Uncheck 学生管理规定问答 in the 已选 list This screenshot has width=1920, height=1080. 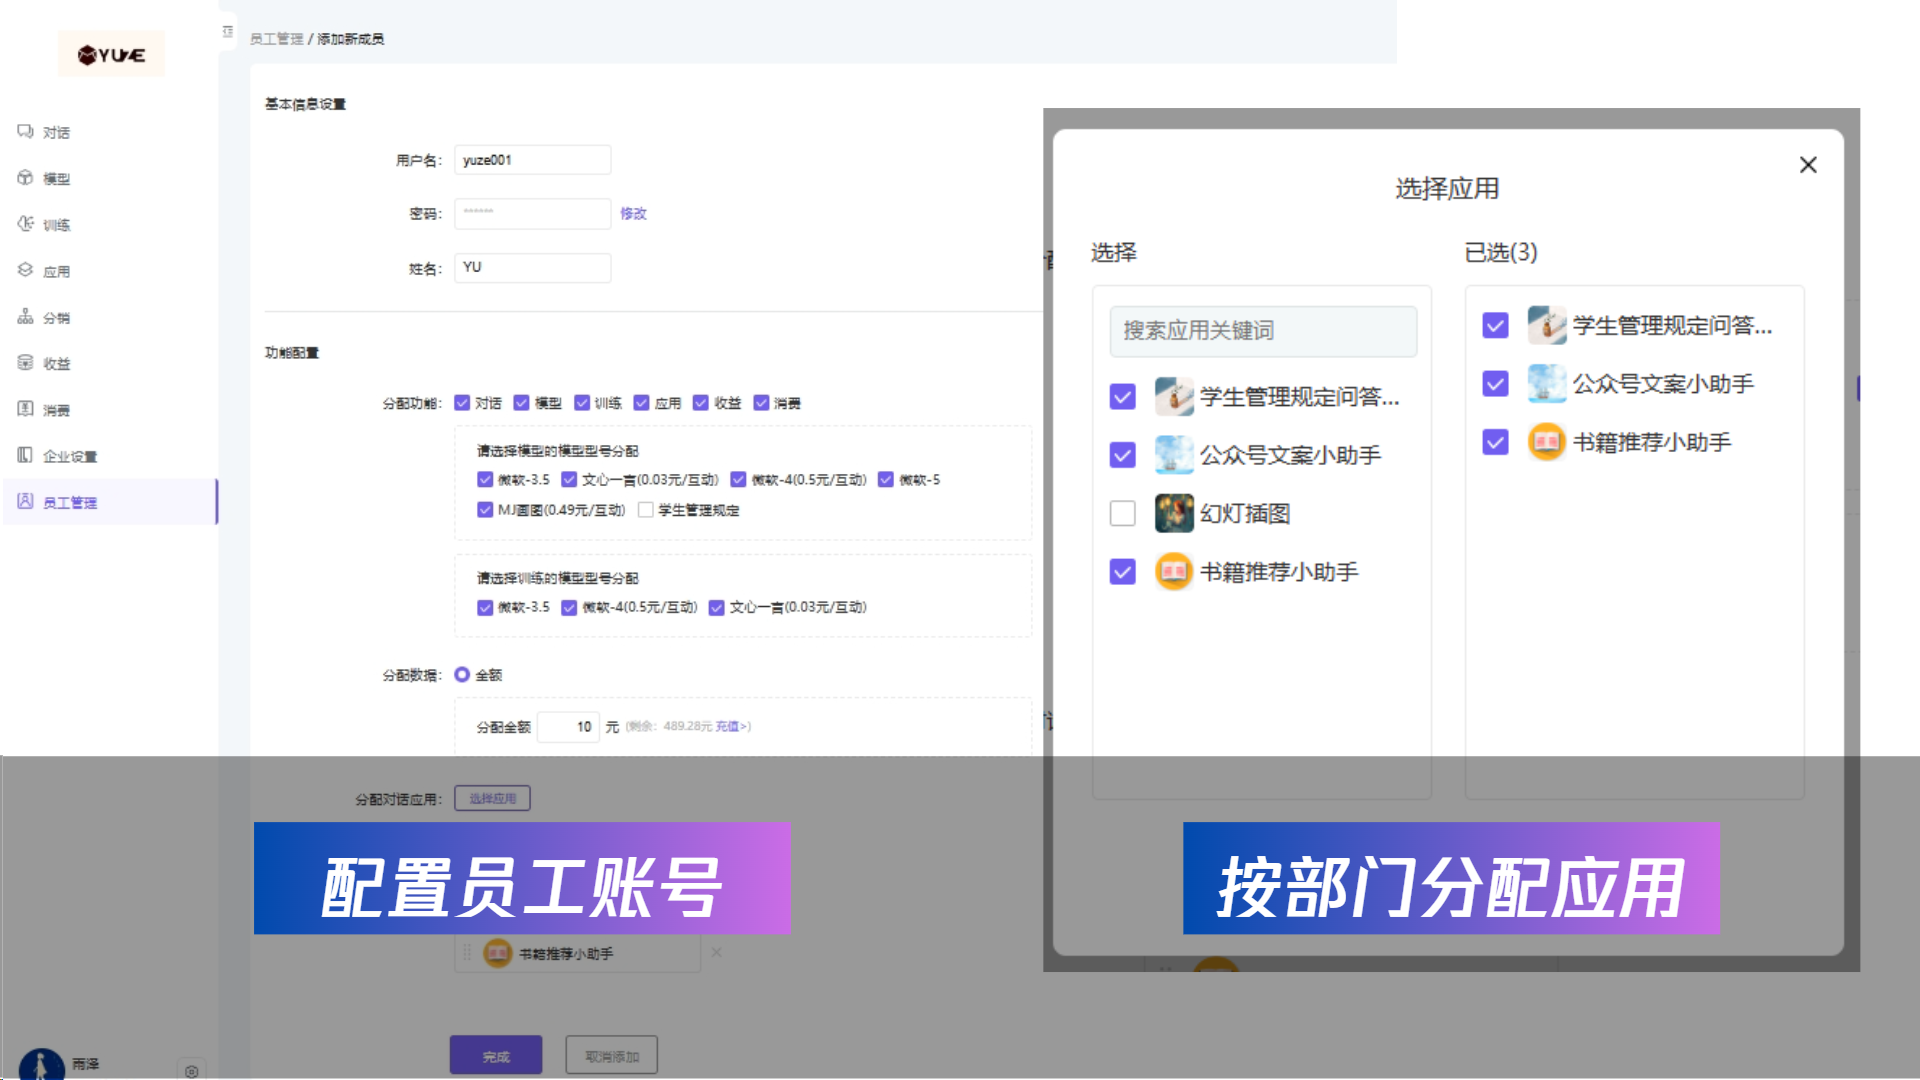[x=1495, y=325]
